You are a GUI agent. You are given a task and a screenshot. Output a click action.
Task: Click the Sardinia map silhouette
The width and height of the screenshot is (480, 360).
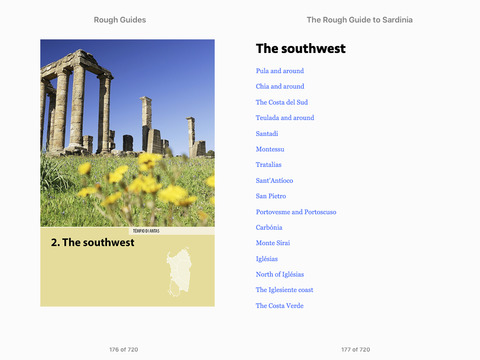point(179,272)
